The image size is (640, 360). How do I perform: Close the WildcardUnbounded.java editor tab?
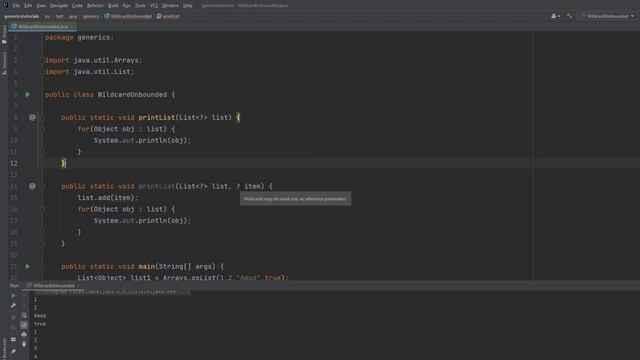click(x=73, y=27)
